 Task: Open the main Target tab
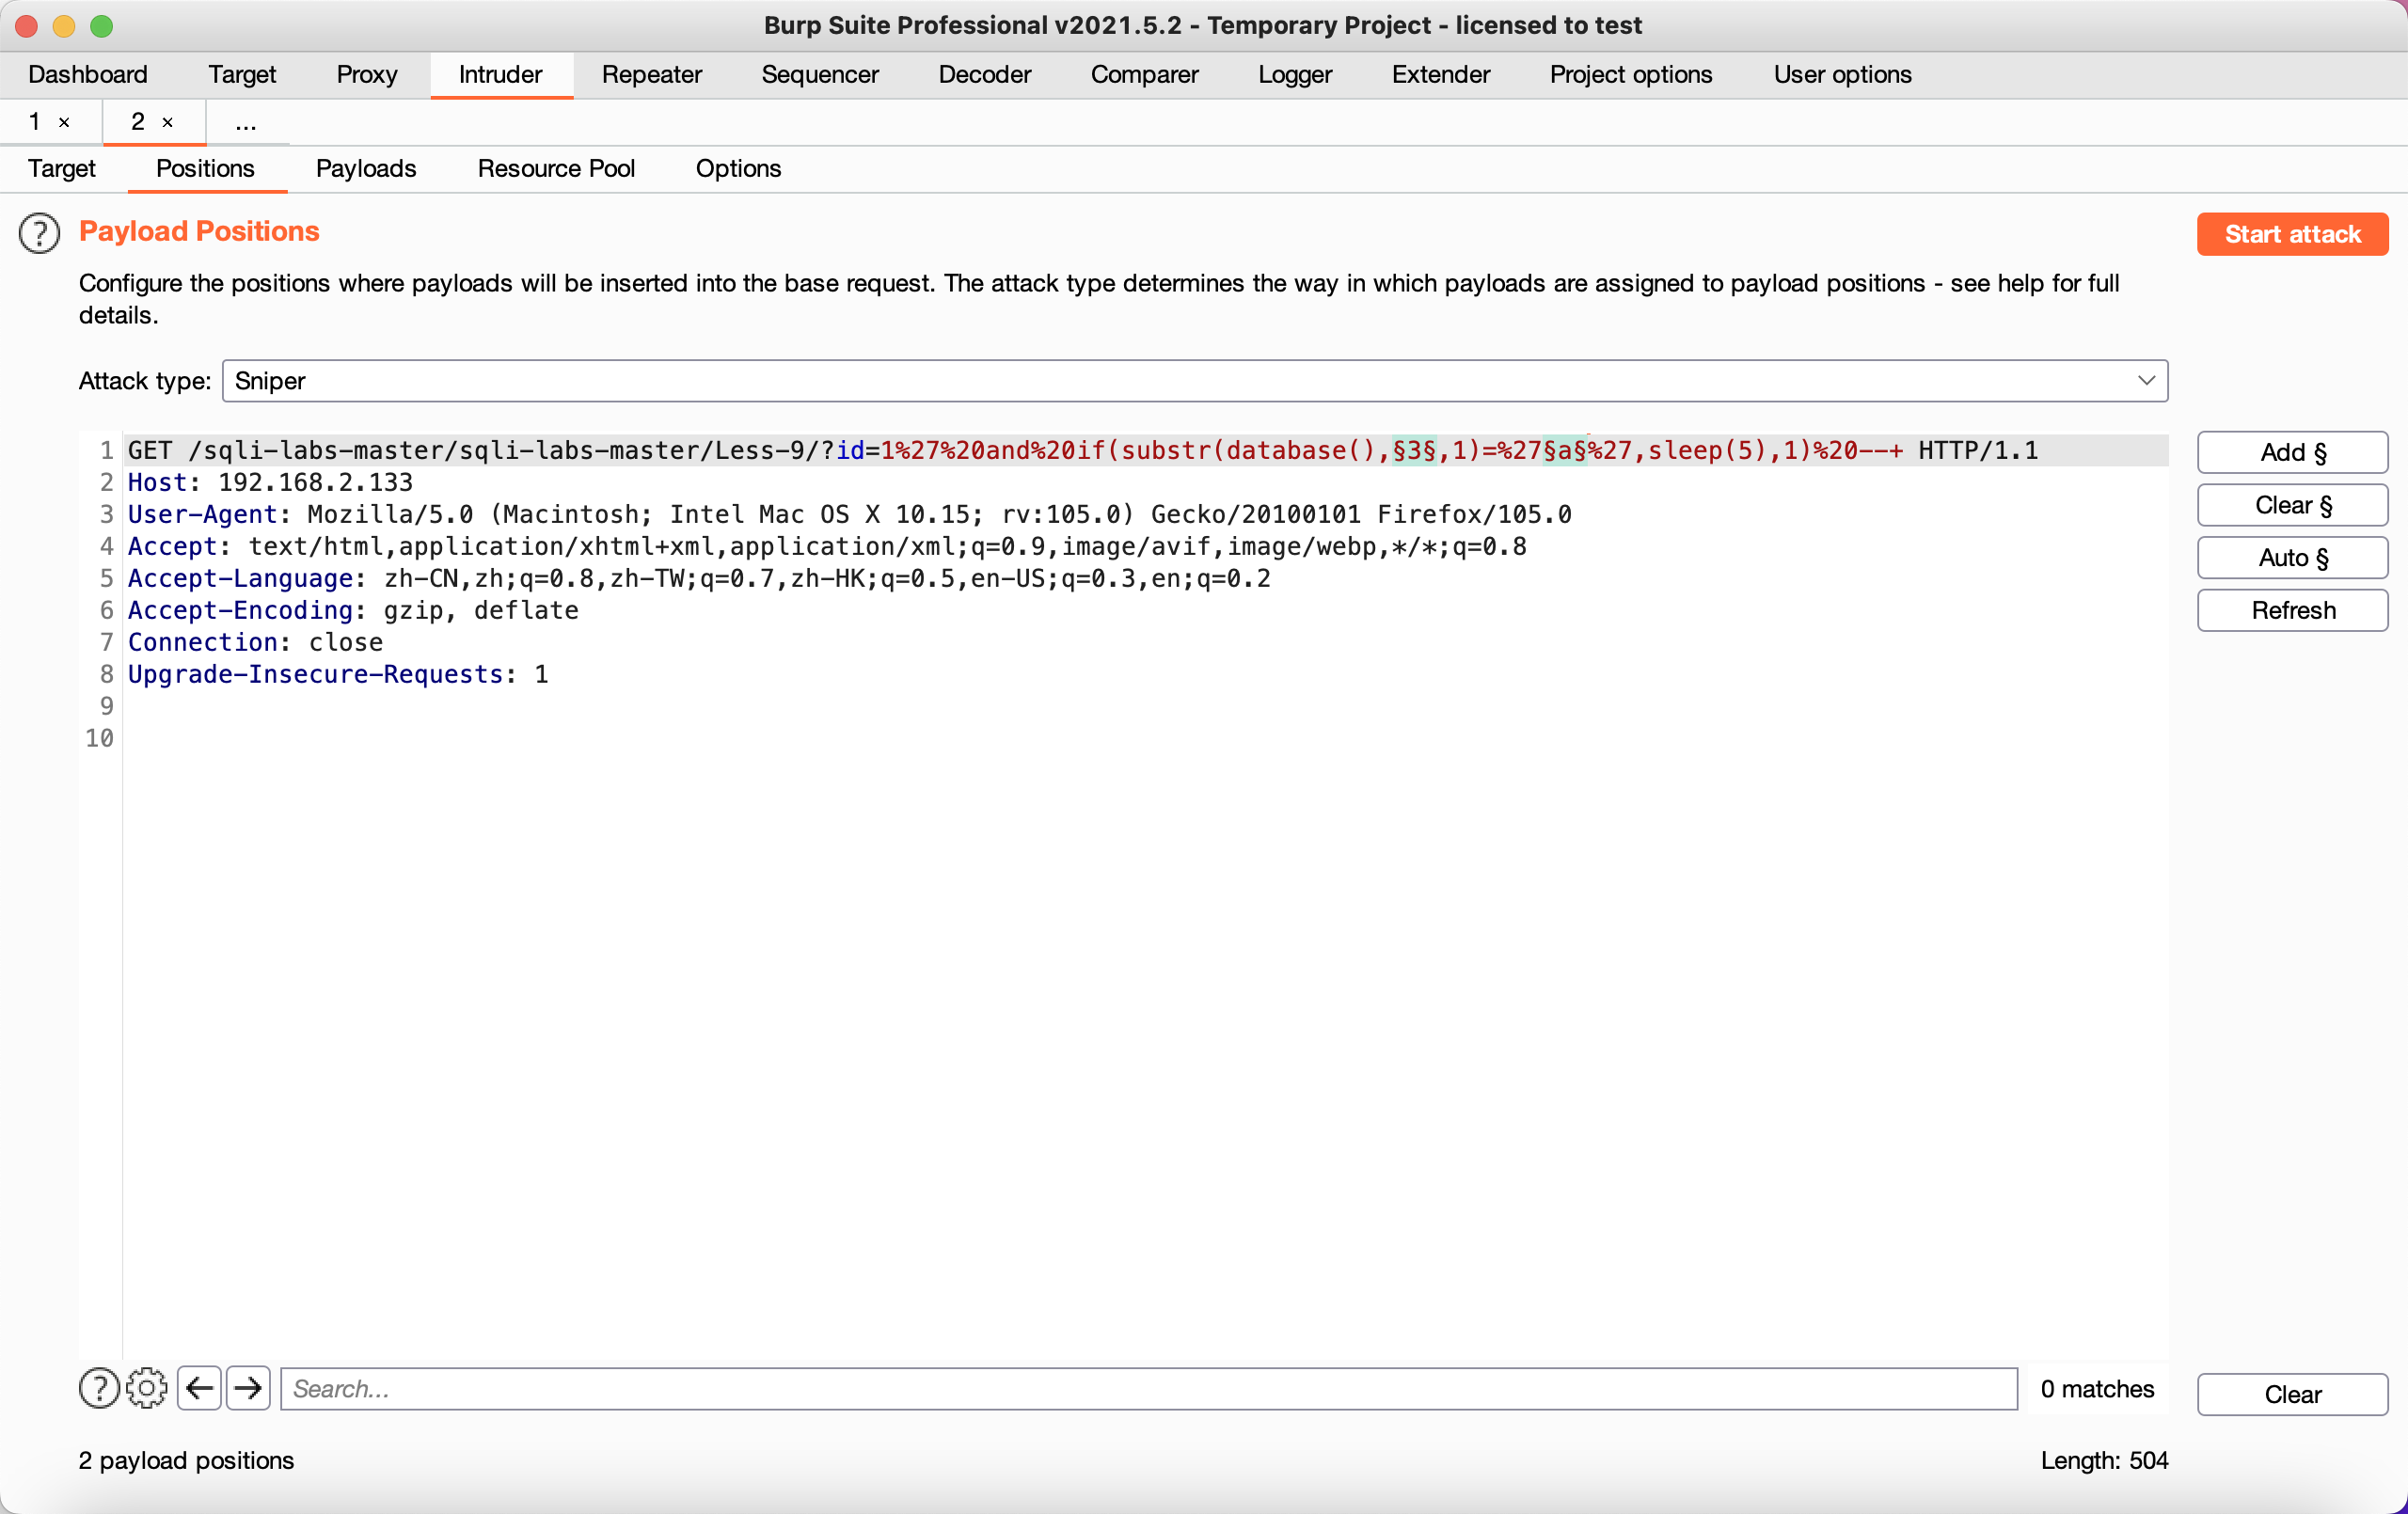pos(242,74)
